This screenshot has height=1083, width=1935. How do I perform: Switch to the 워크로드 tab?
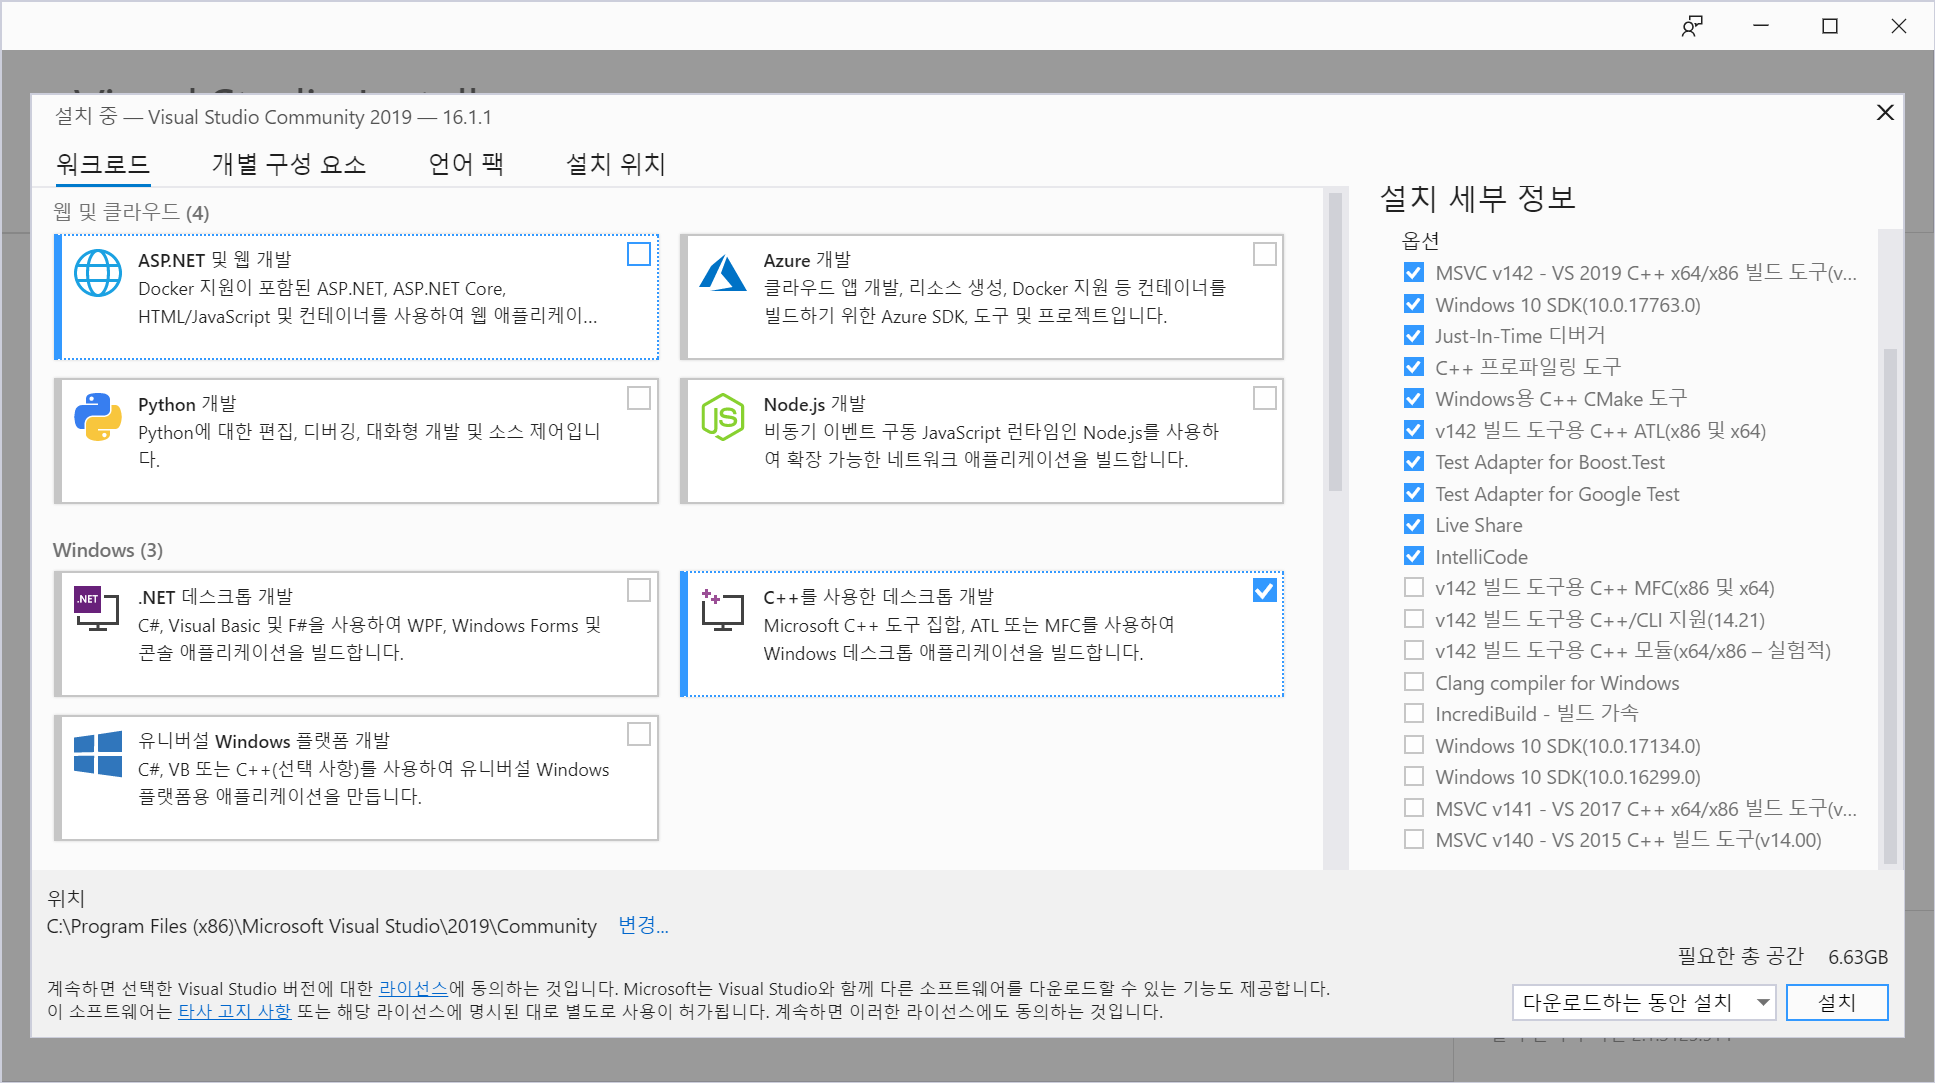coord(103,164)
